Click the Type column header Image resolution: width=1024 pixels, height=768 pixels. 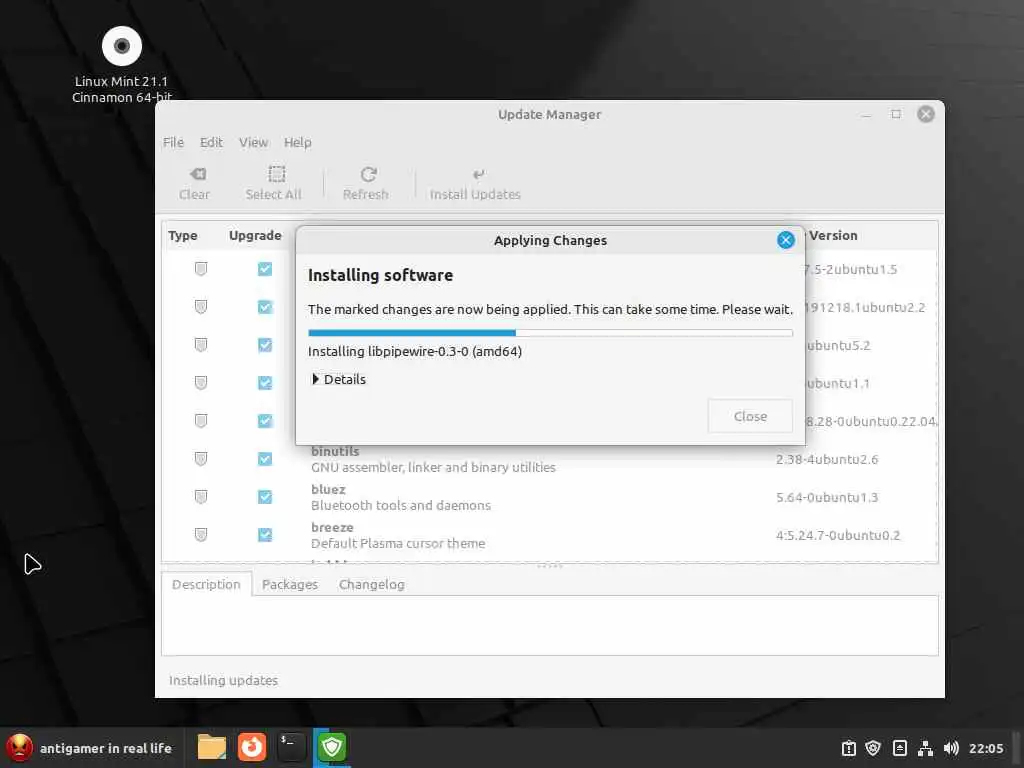pyautogui.click(x=183, y=236)
